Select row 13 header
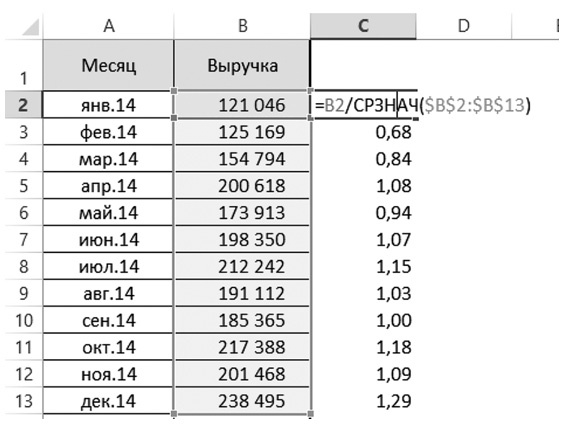The height and width of the screenshot is (424, 564). (24, 401)
